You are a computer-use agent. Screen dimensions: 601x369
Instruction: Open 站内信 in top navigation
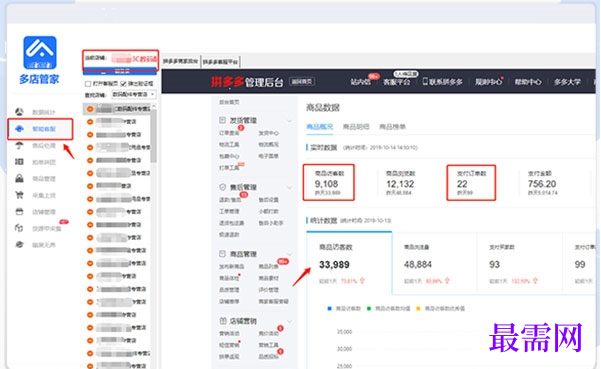click(x=360, y=82)
